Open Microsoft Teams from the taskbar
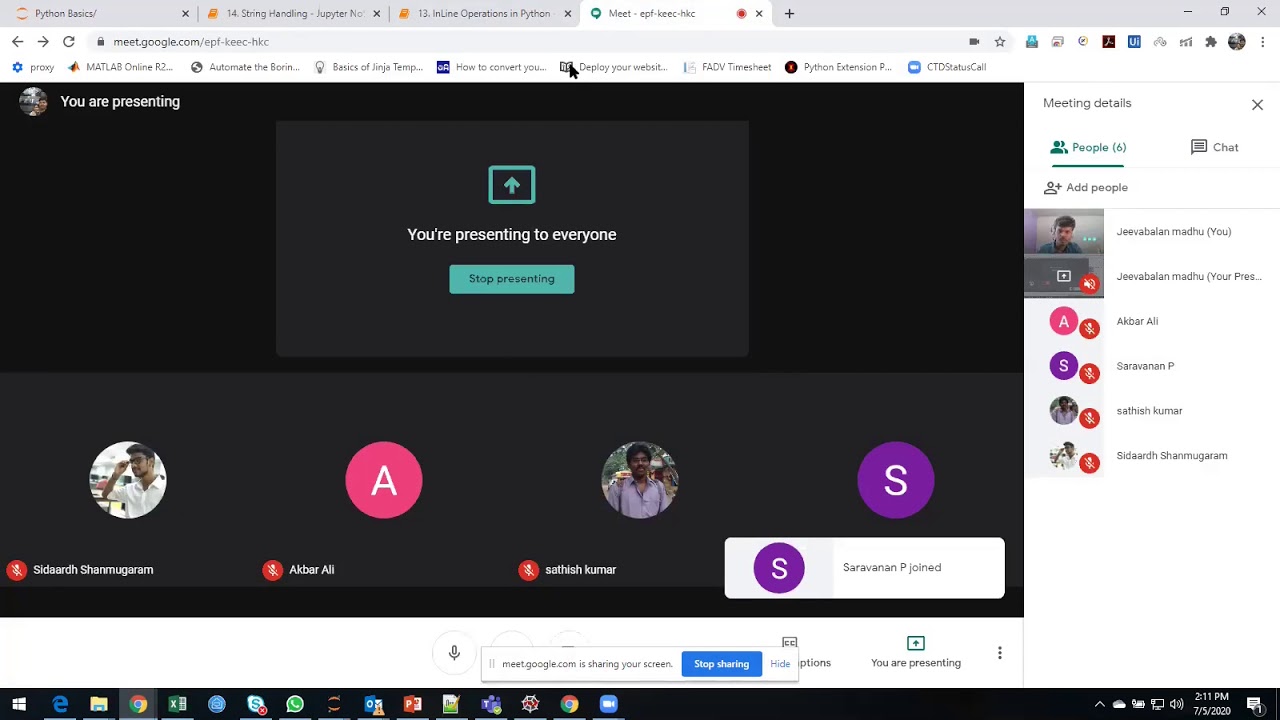 pos(491,704)
